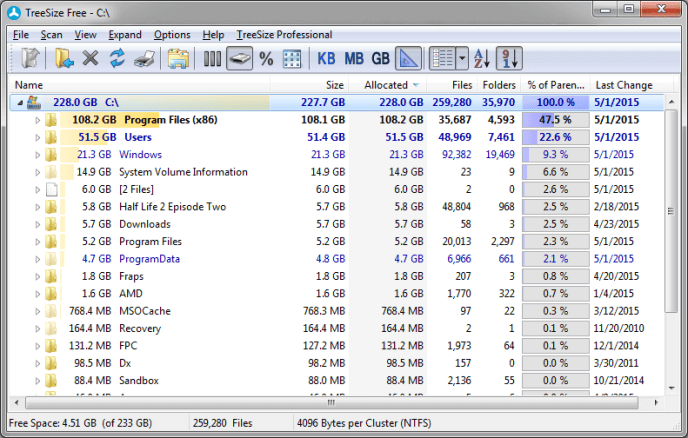Click the Name column header
The width and height of the screenshot is (688, 438).
140,85
